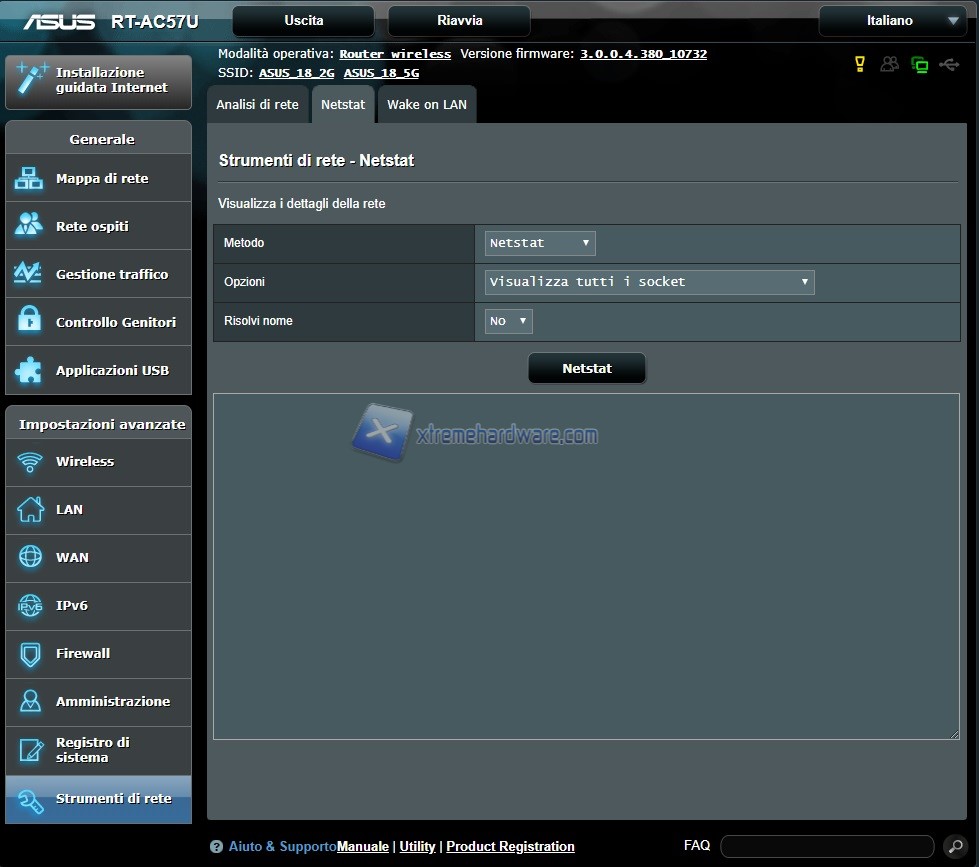Open the Metodo Netstat dropdown
Viewport: 979px width, 867px height.
tap(540, 243)
